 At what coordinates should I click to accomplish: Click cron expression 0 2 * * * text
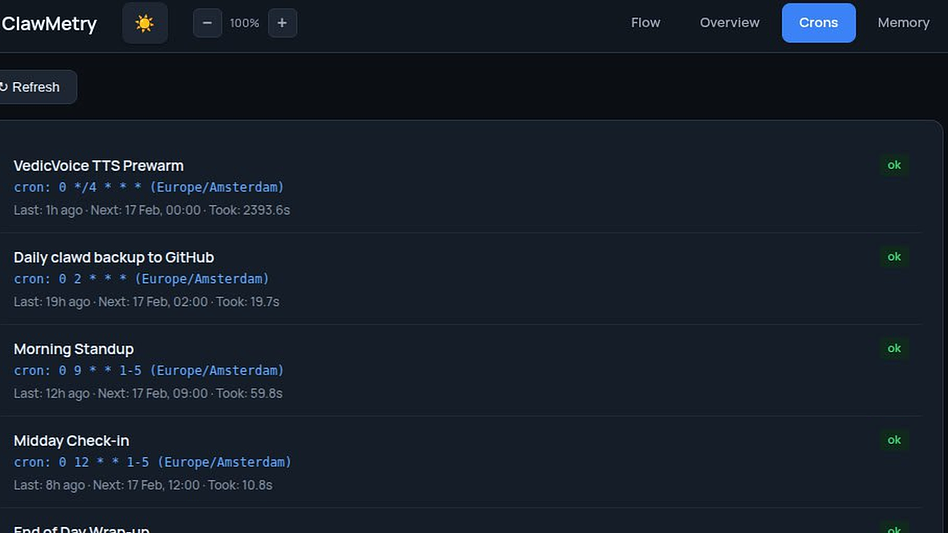coord(141,279)
